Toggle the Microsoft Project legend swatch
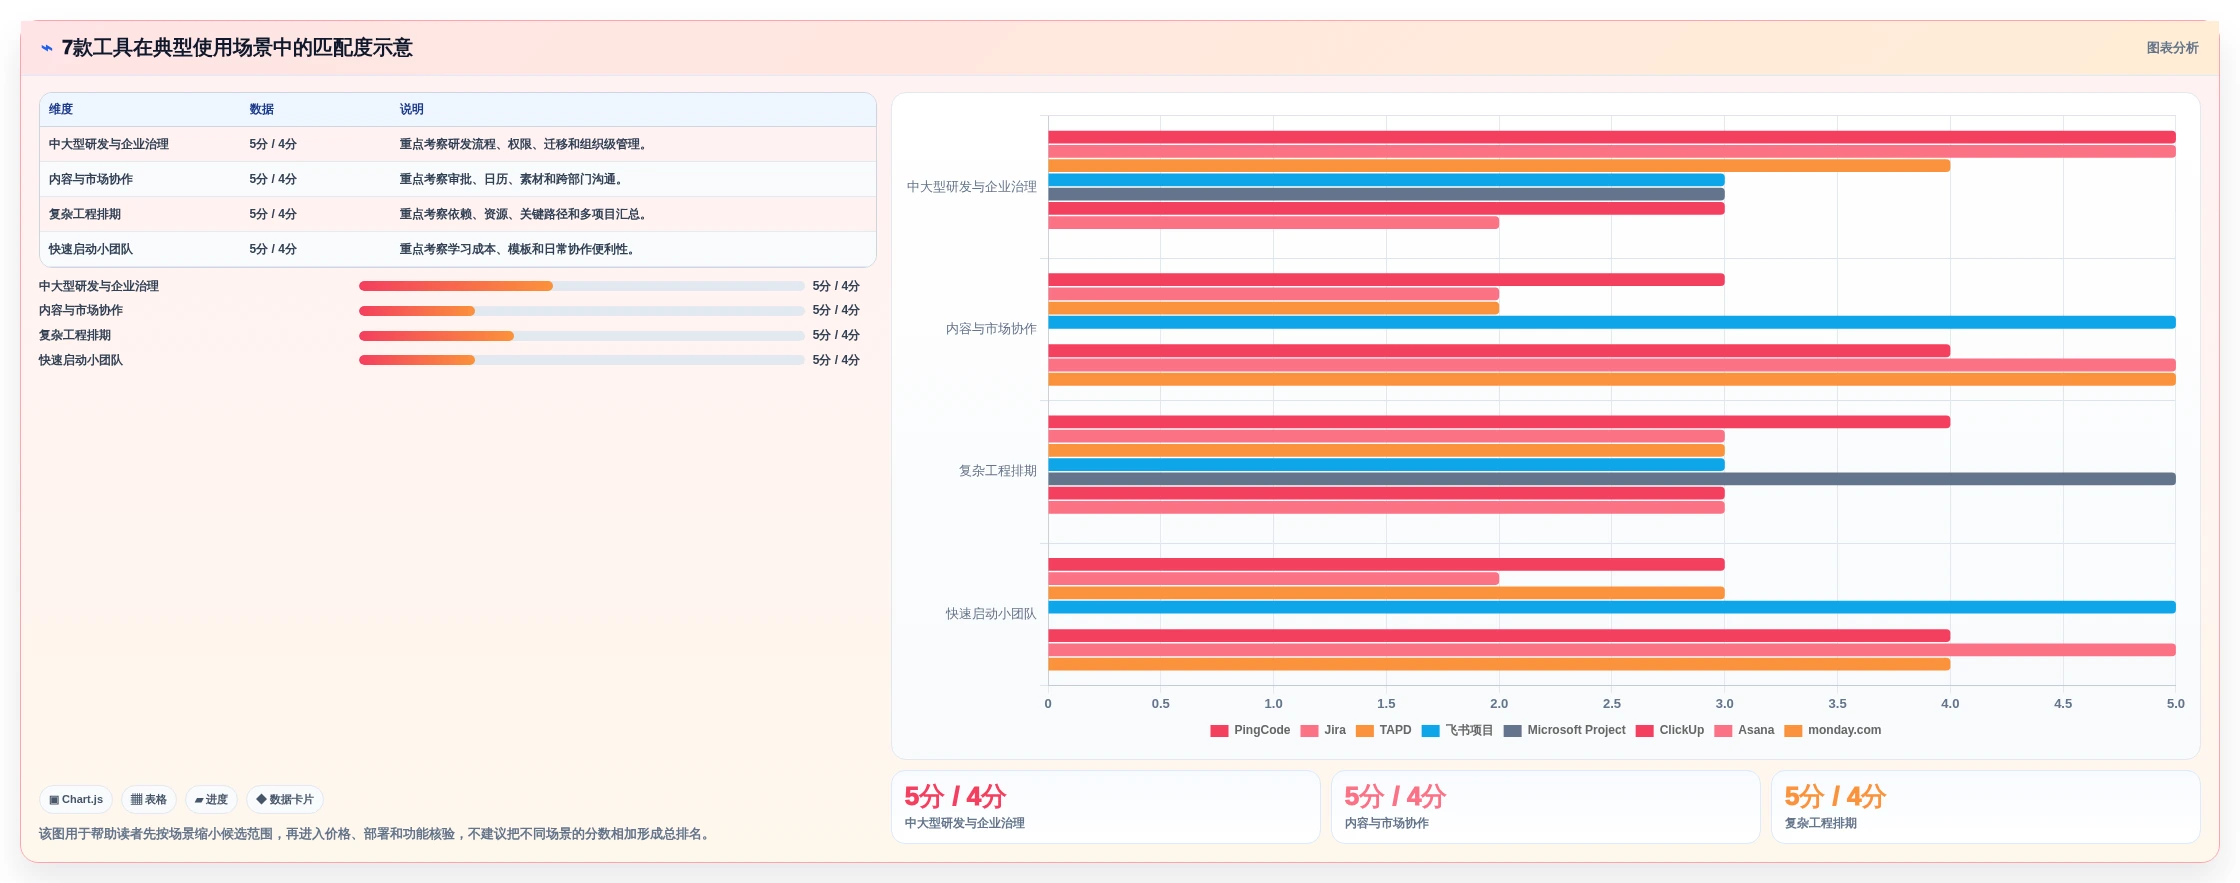2240x883 pixels. click(1513, 731)
